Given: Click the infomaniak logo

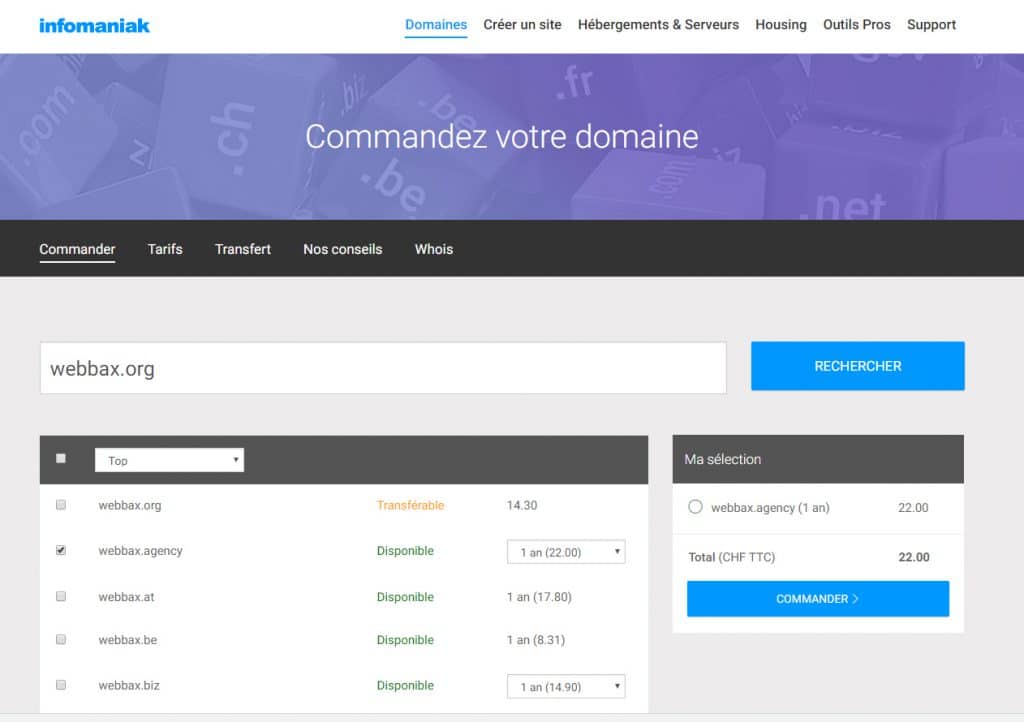Looking at the screenshot, I should point(94,25).
